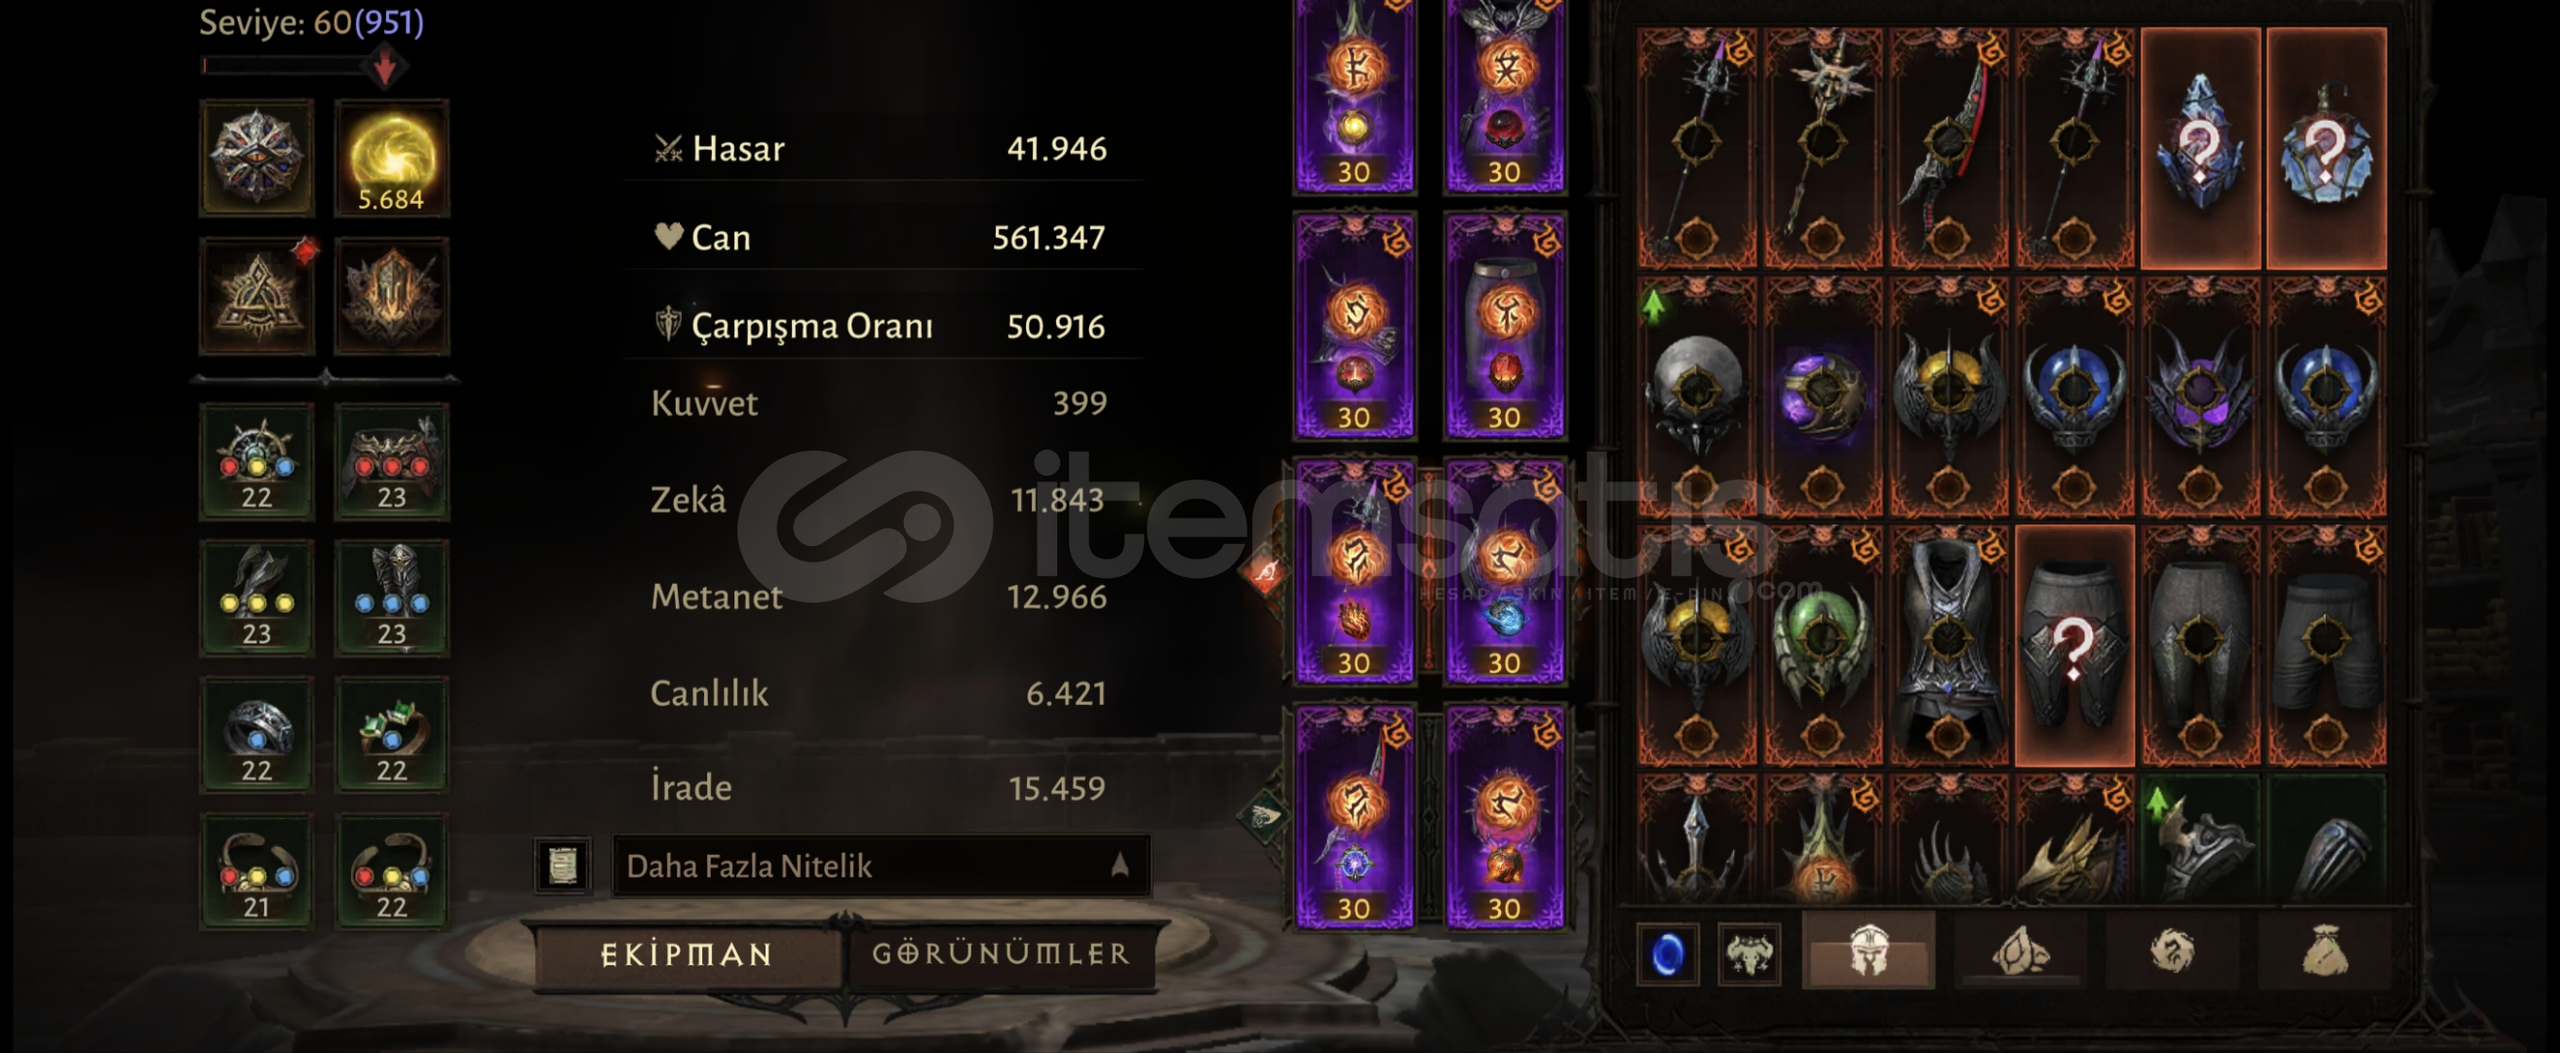Choose the armored helmet crest icon
This screenshot has width=2560, height=1053.
391,296
